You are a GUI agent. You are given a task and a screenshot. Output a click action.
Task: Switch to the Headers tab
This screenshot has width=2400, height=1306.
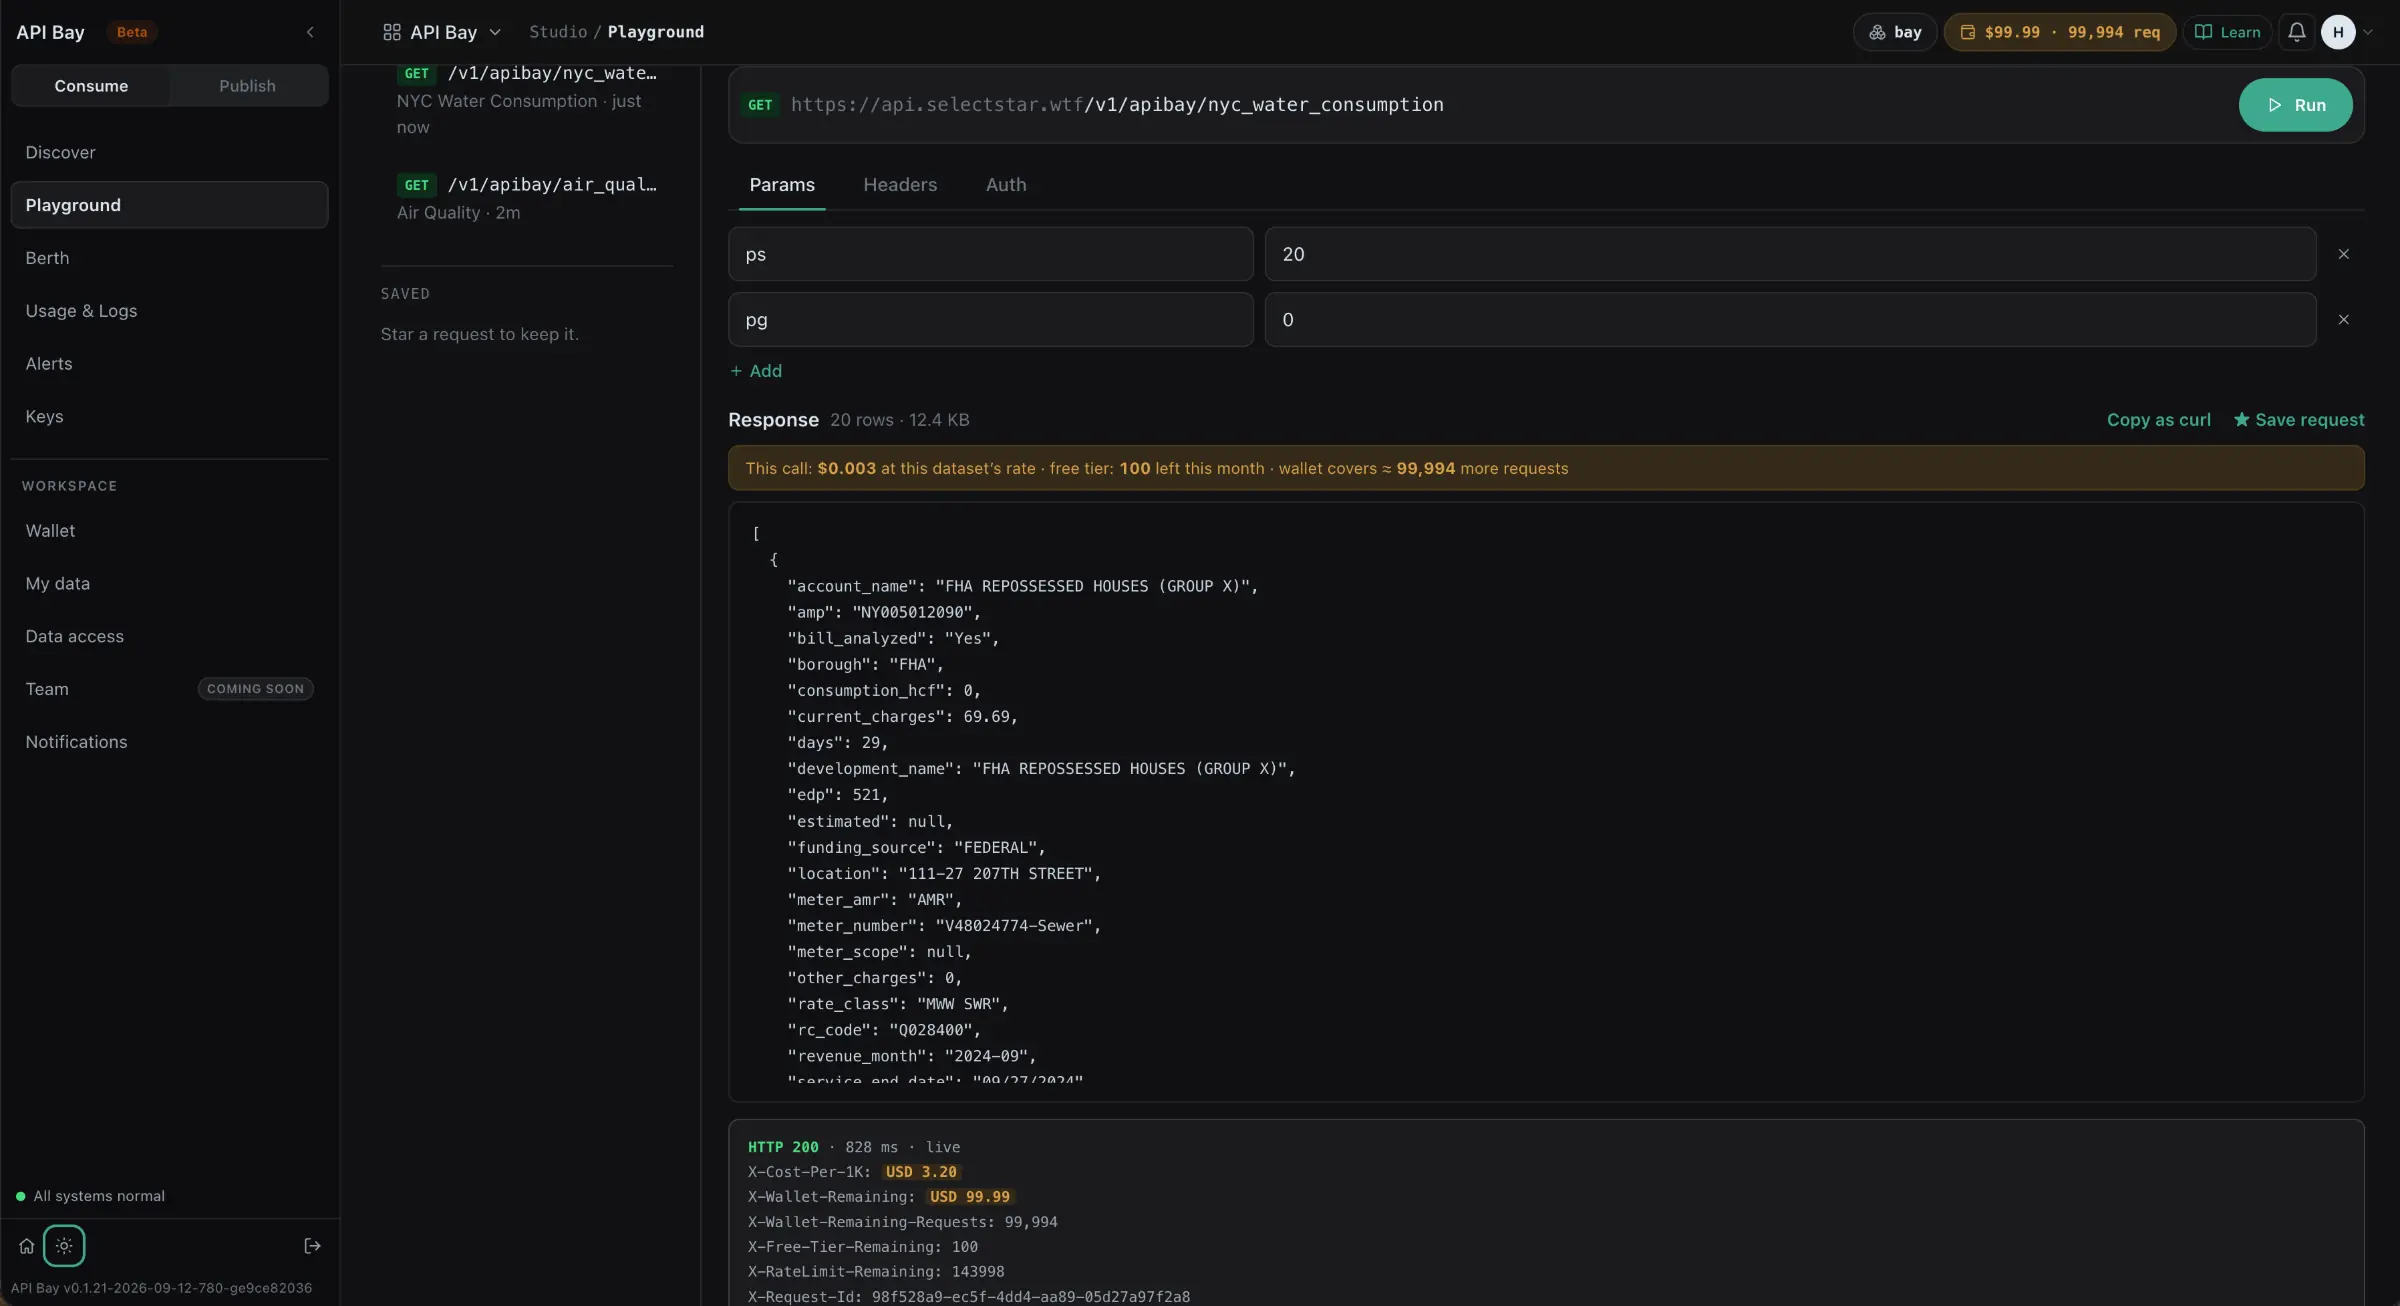click(900, 185)
